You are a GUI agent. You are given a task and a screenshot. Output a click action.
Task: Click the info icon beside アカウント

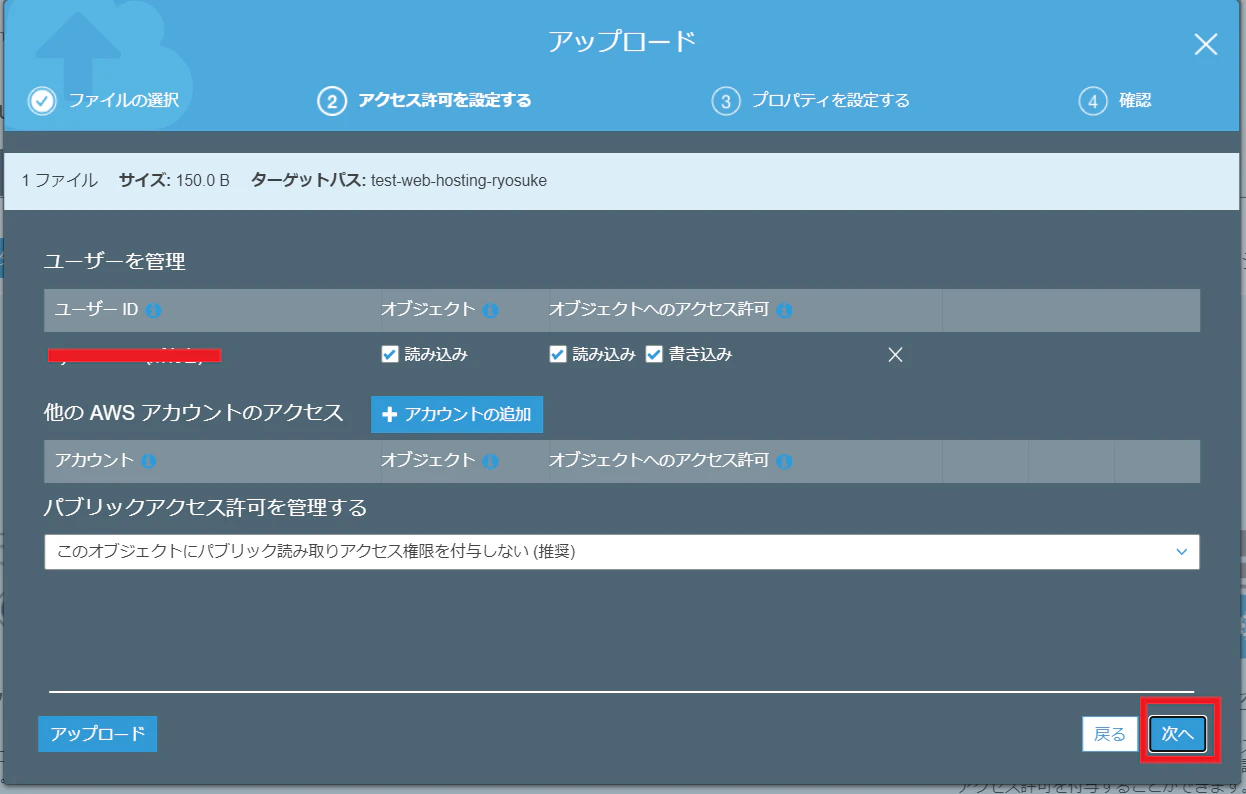(149, 461)
